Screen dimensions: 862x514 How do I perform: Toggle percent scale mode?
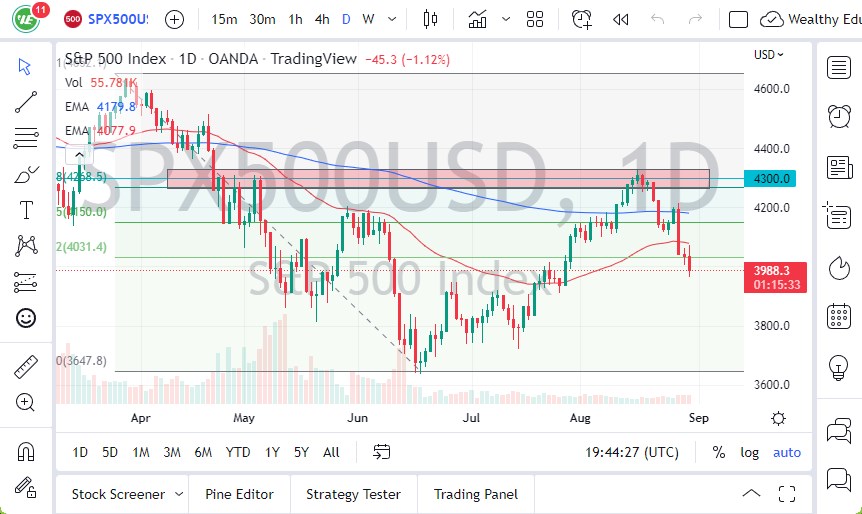(x=718, y=452)
